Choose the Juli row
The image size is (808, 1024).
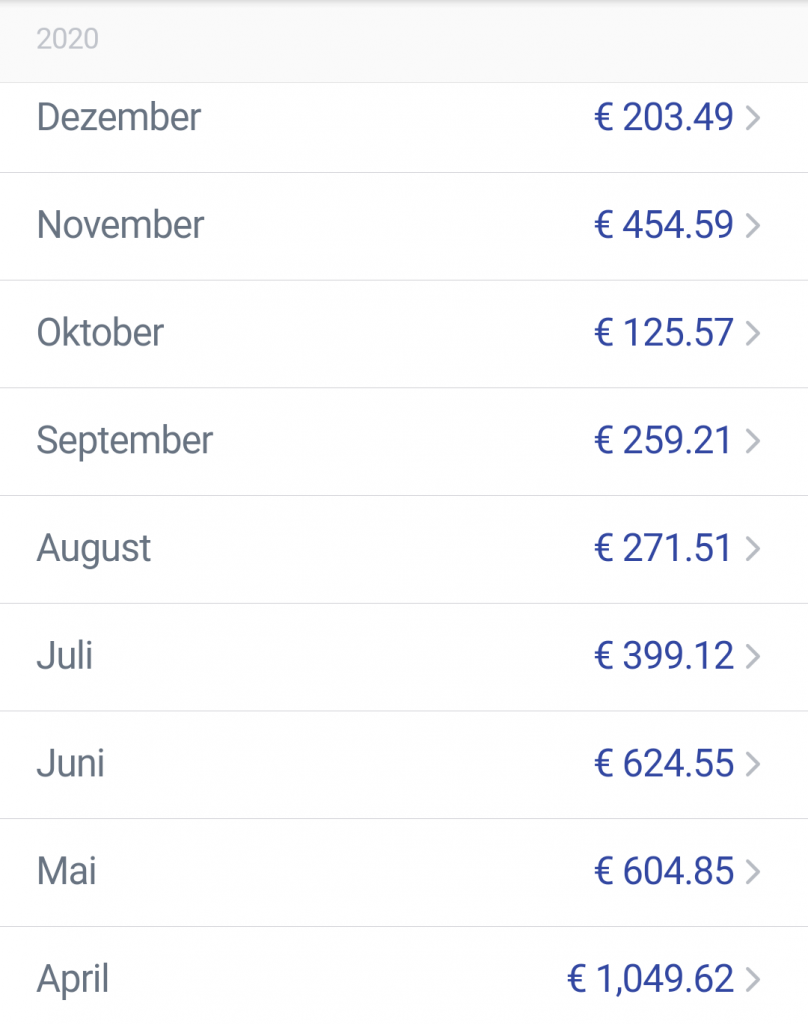404,657
